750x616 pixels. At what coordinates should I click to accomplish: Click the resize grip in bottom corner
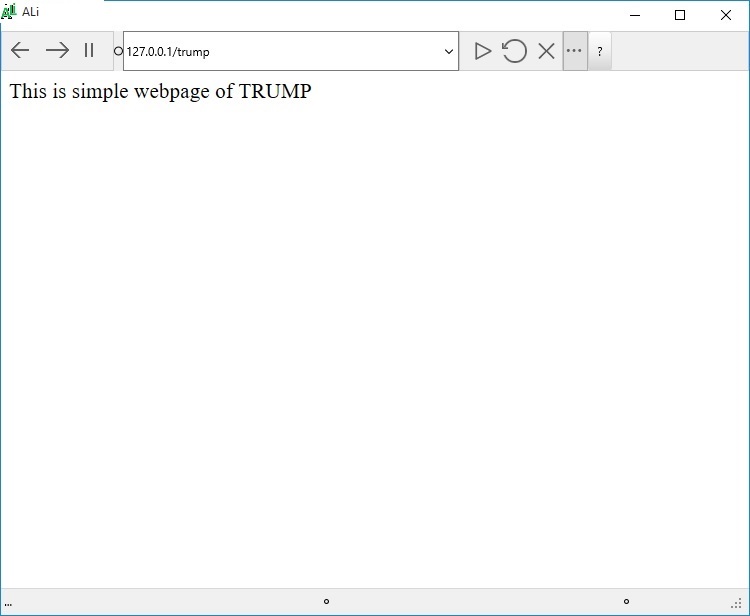click(737, 604)
